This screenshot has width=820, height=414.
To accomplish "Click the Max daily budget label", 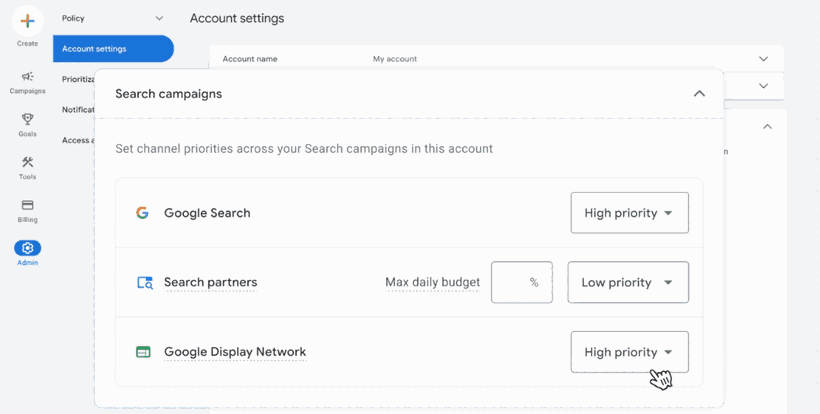I will pyautogui.click(x=432, y=282).
